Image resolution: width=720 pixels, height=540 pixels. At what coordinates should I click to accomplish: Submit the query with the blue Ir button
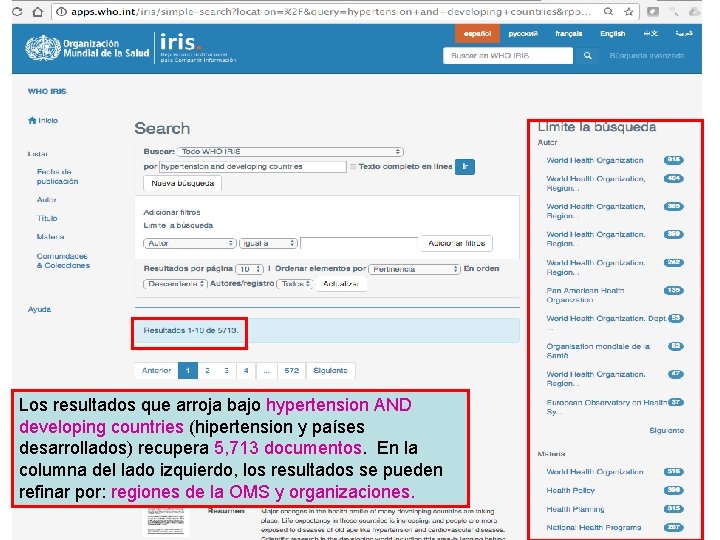(465, 166)
